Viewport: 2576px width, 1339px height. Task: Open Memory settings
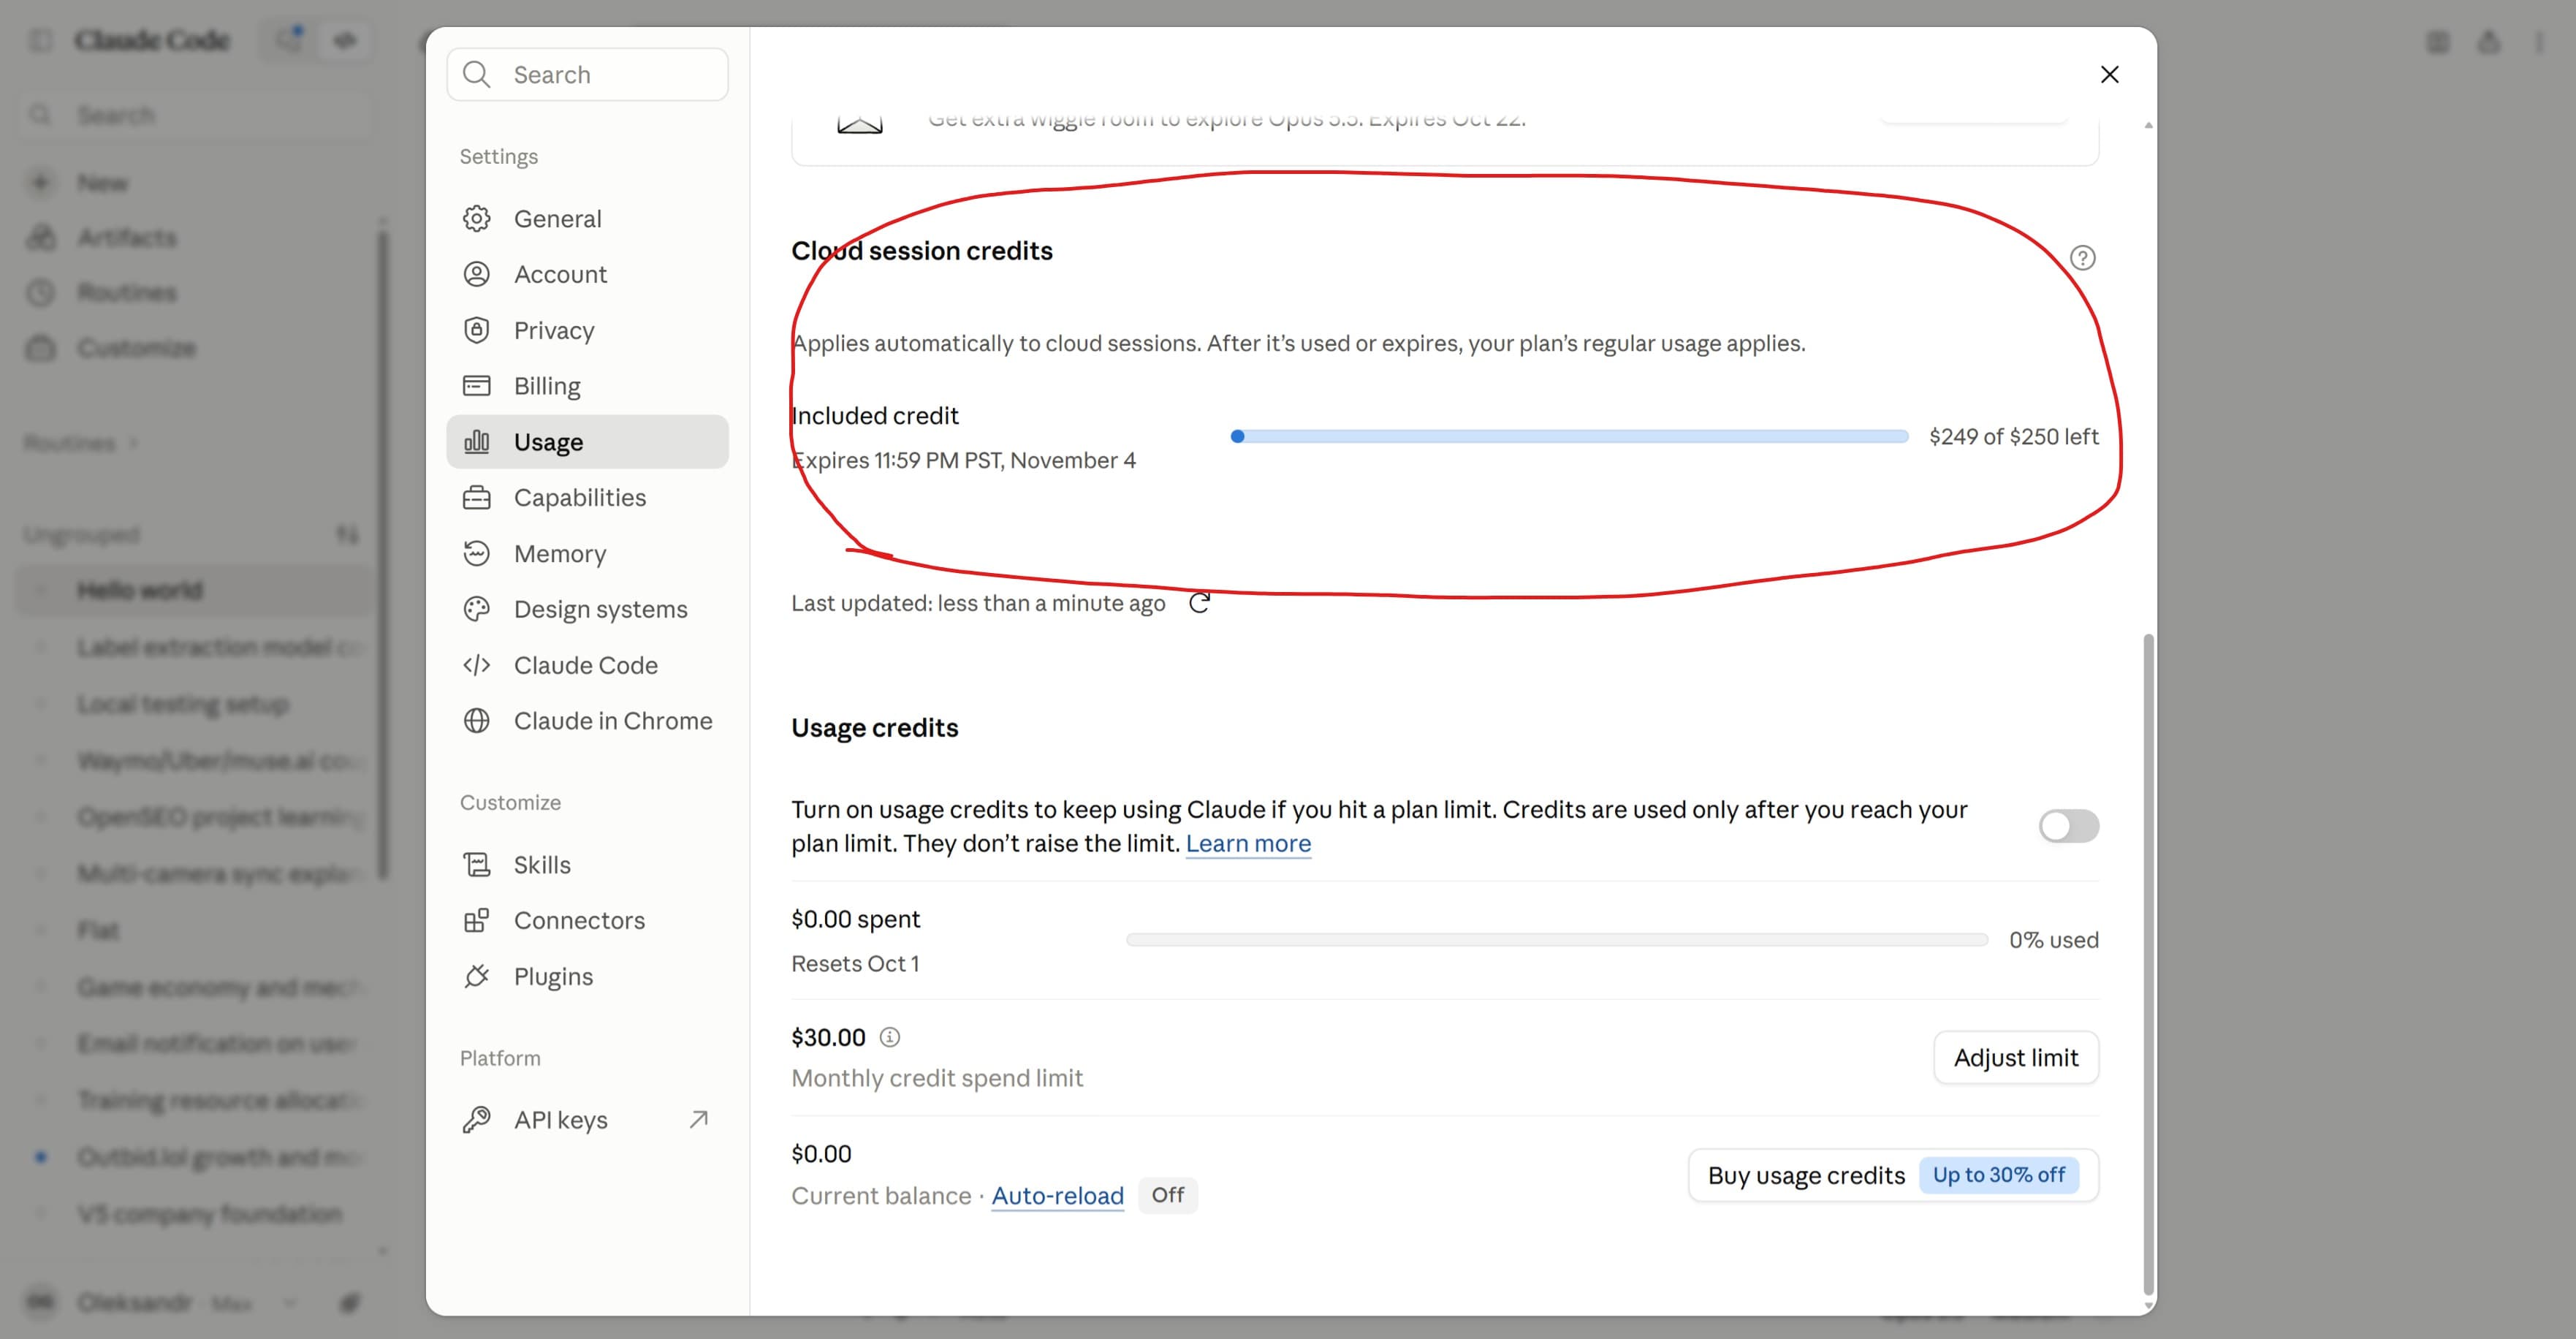point(587,553)
